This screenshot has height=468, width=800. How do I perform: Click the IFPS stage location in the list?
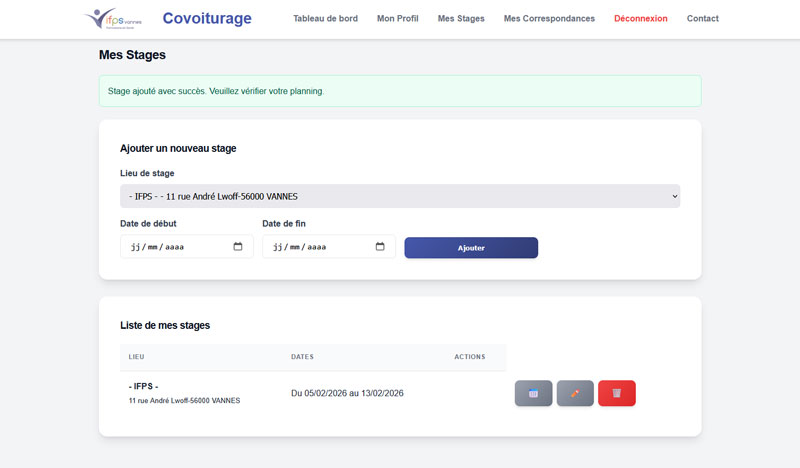[x=184, y=393]
